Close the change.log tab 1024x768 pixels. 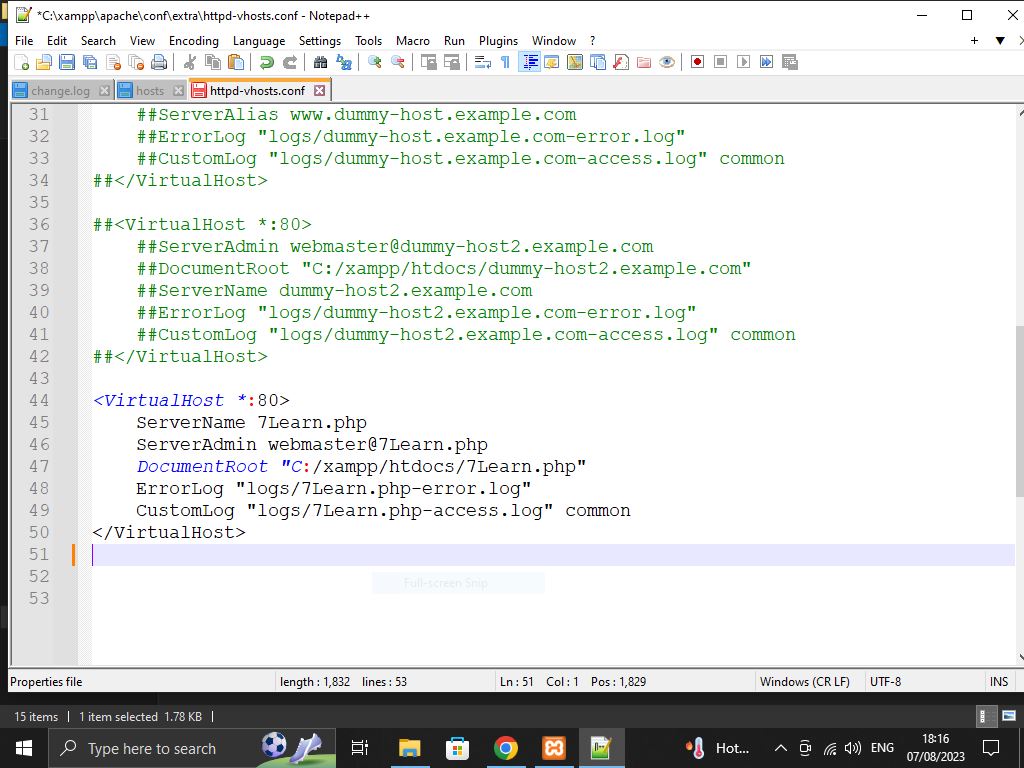(x=104, y=91)
